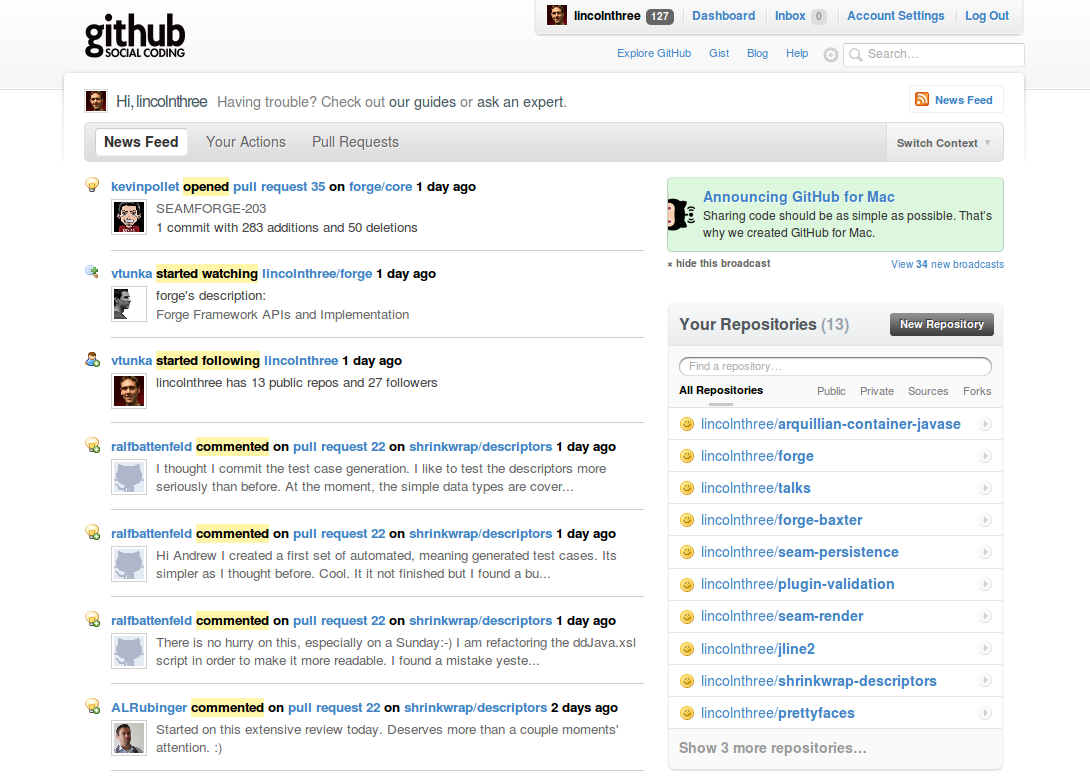Filter repositories by Public

(x=831, y=391)
